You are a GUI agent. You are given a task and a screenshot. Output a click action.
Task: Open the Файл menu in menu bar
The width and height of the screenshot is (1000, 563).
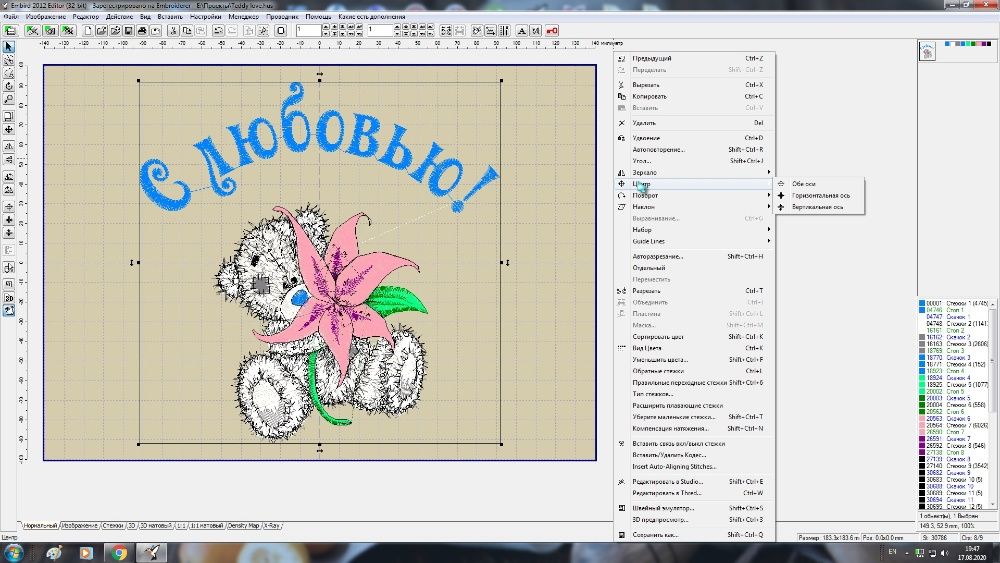coord(11,17)
